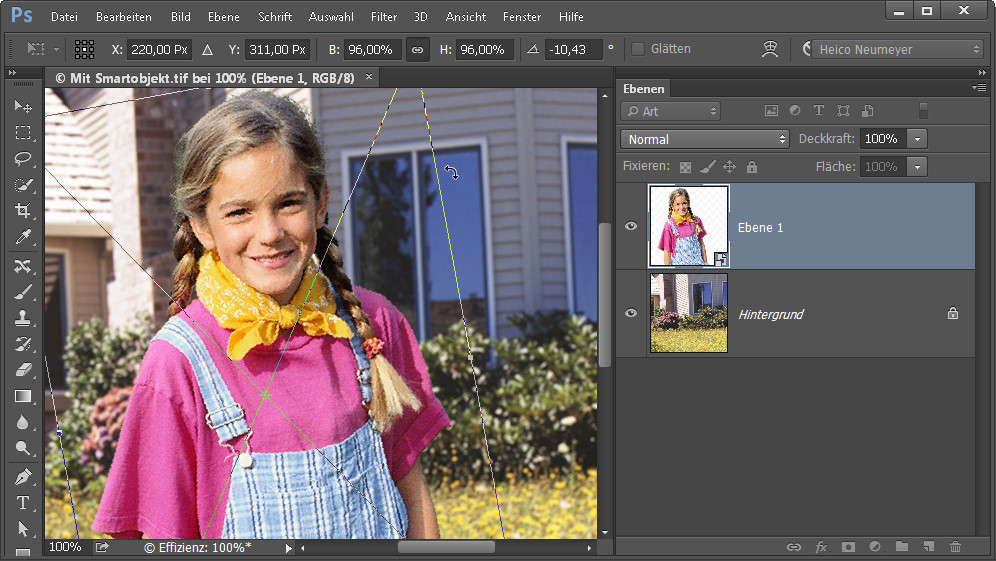
Task: Switch to warp mode icon
Action: click(x=769, y=49)
